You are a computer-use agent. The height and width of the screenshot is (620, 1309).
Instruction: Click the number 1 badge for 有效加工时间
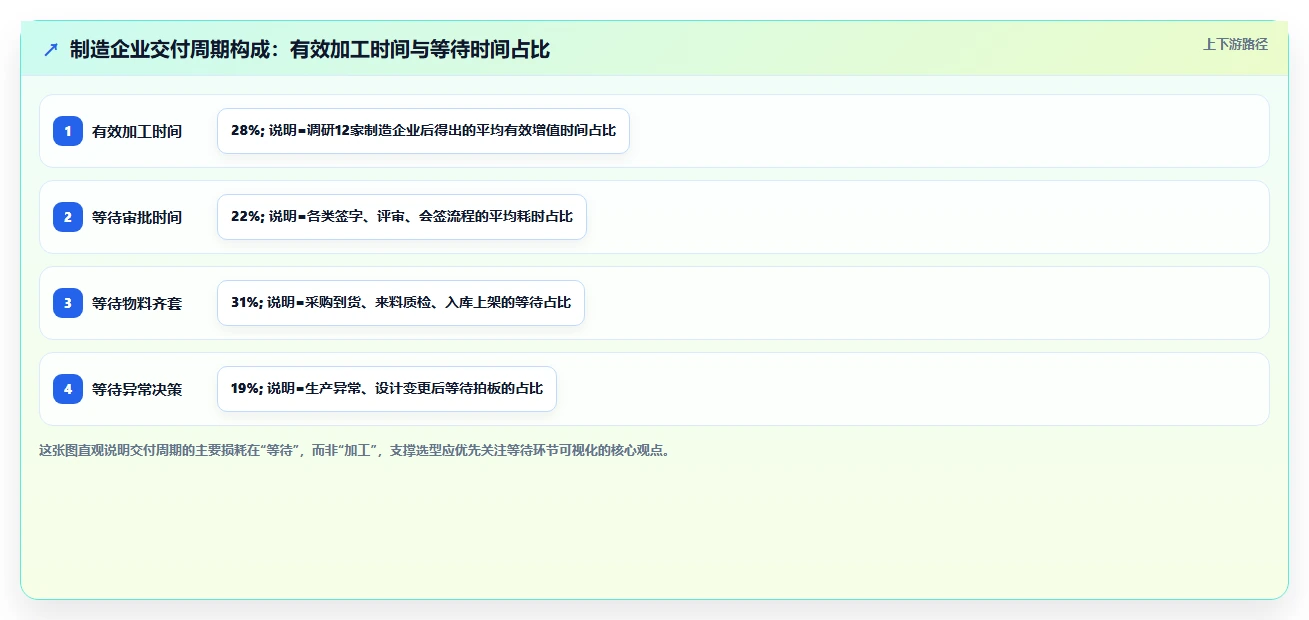click(x=68, y=131)
